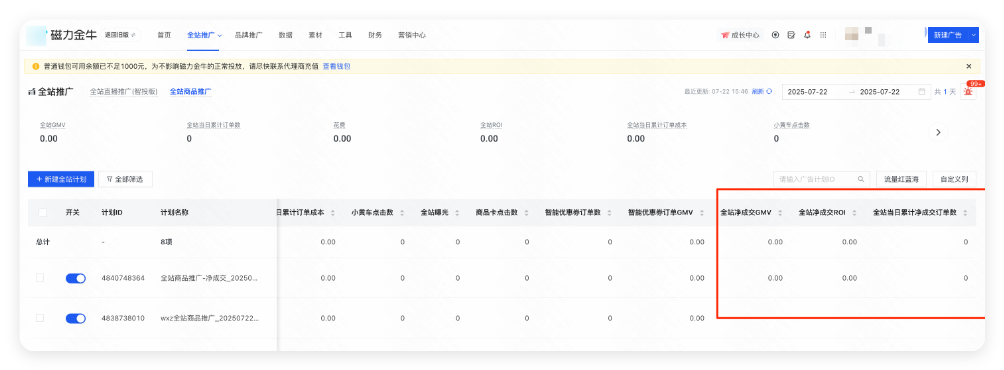
Task: Open the 成长中心 growth center
Action: 740,35
